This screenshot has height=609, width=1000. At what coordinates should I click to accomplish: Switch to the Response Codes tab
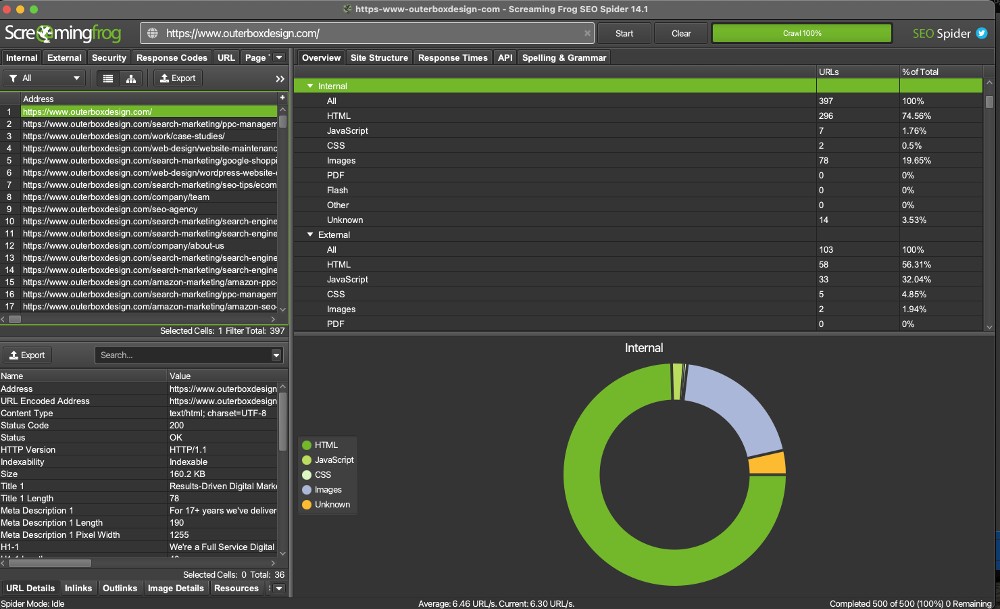tap(172, 57)
